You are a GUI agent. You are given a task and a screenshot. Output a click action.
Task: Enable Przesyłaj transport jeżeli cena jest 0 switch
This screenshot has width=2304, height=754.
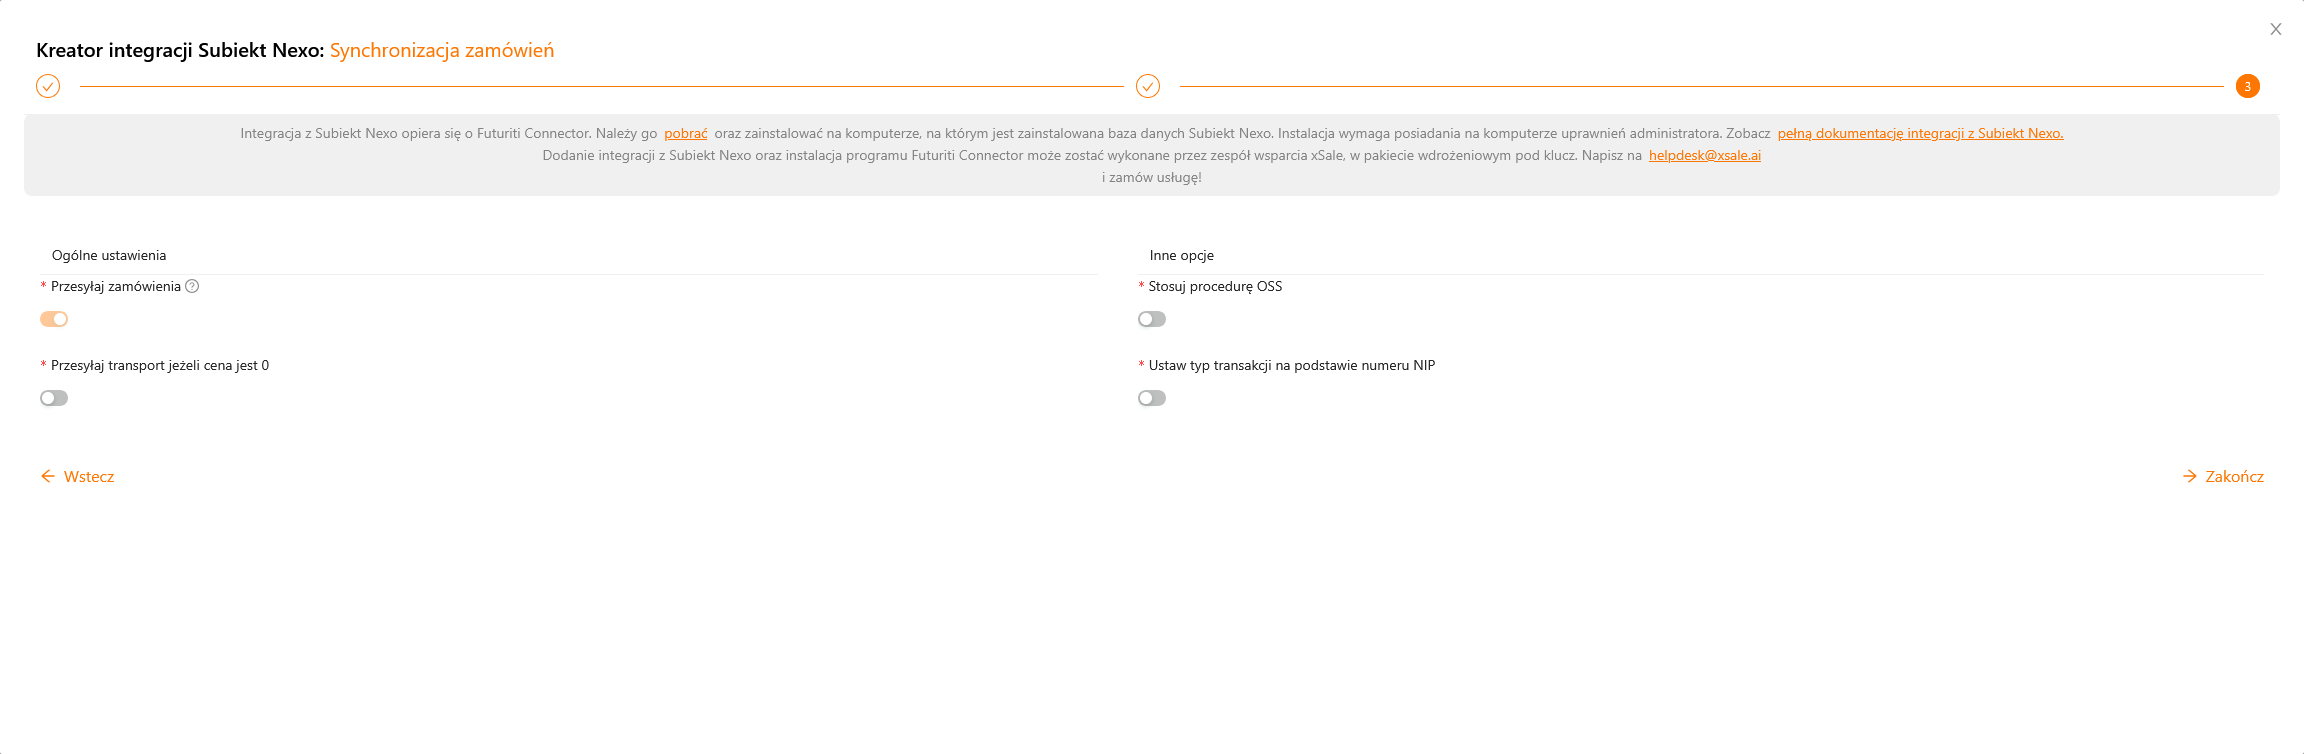click(54, 398)
